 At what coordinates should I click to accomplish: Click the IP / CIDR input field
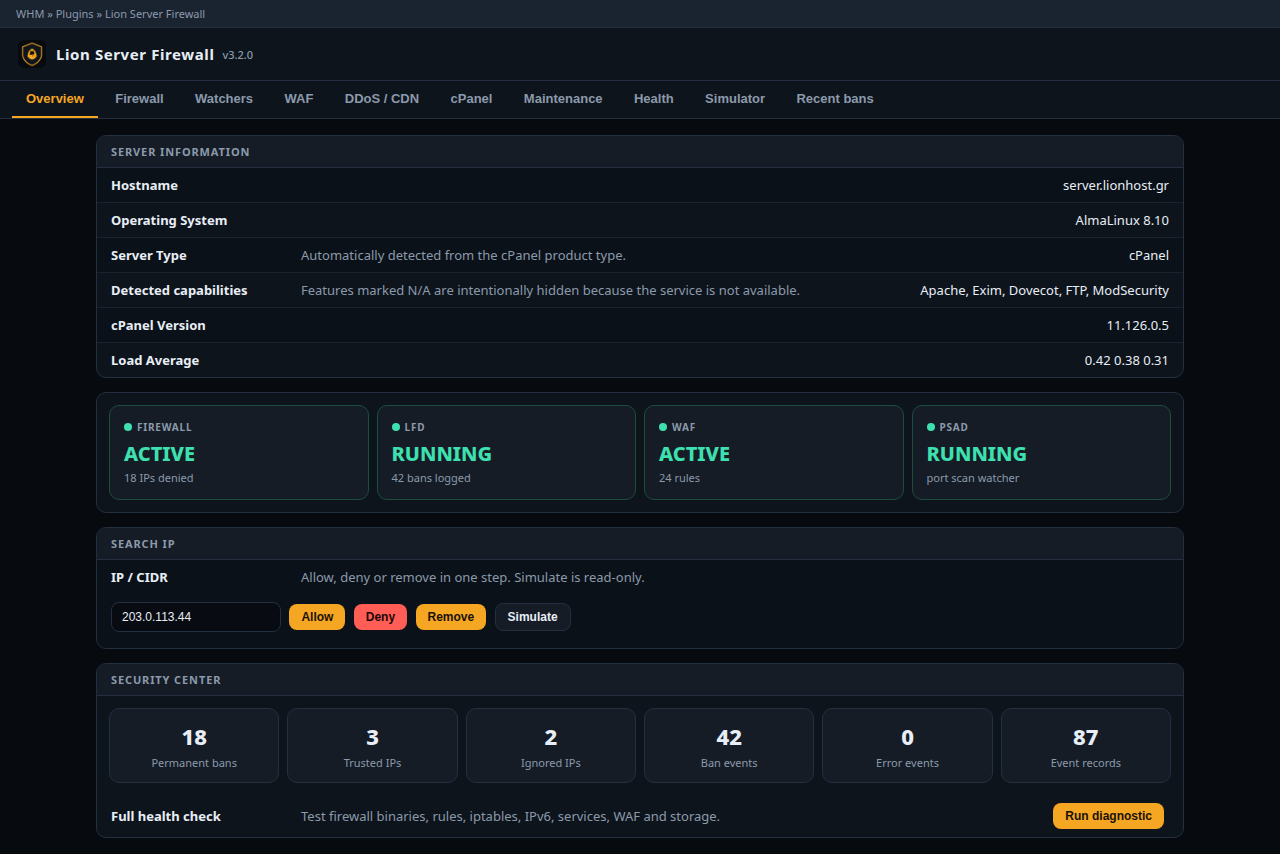195,617
